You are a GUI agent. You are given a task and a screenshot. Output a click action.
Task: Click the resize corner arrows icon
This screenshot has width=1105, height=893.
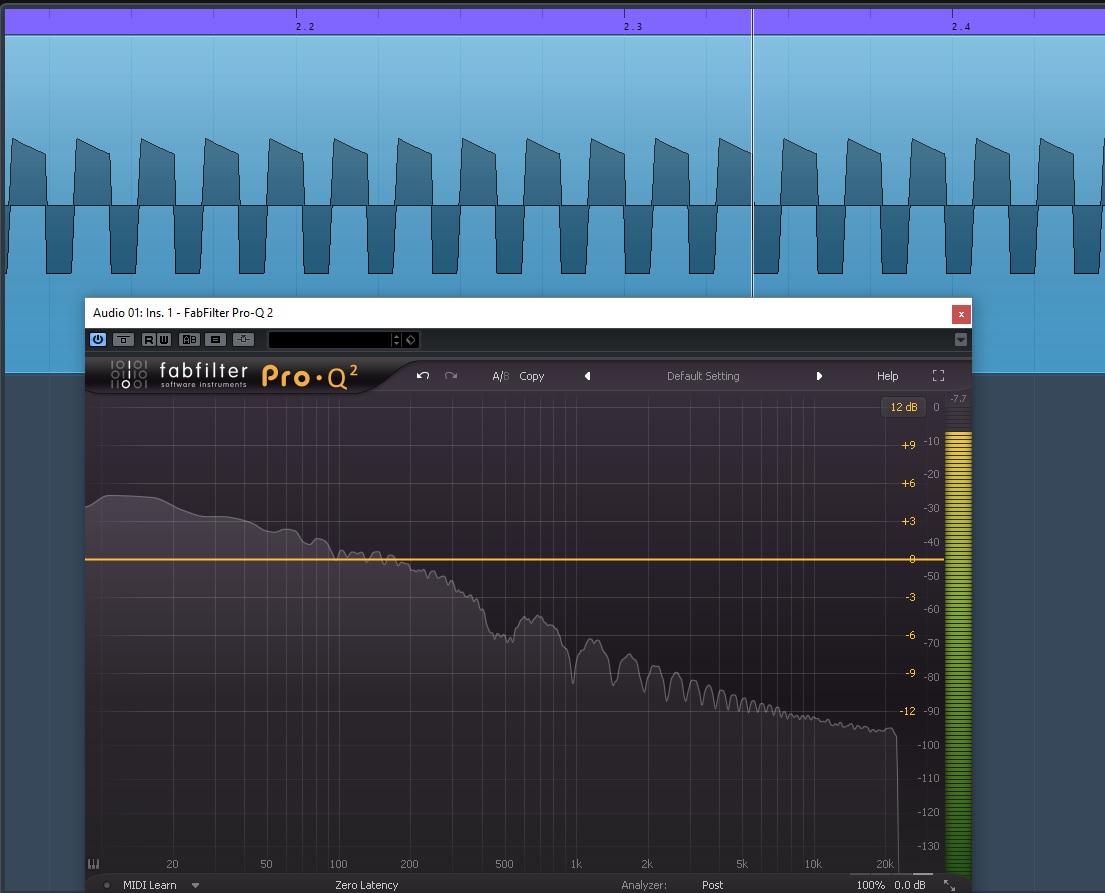tap(949, 885)
